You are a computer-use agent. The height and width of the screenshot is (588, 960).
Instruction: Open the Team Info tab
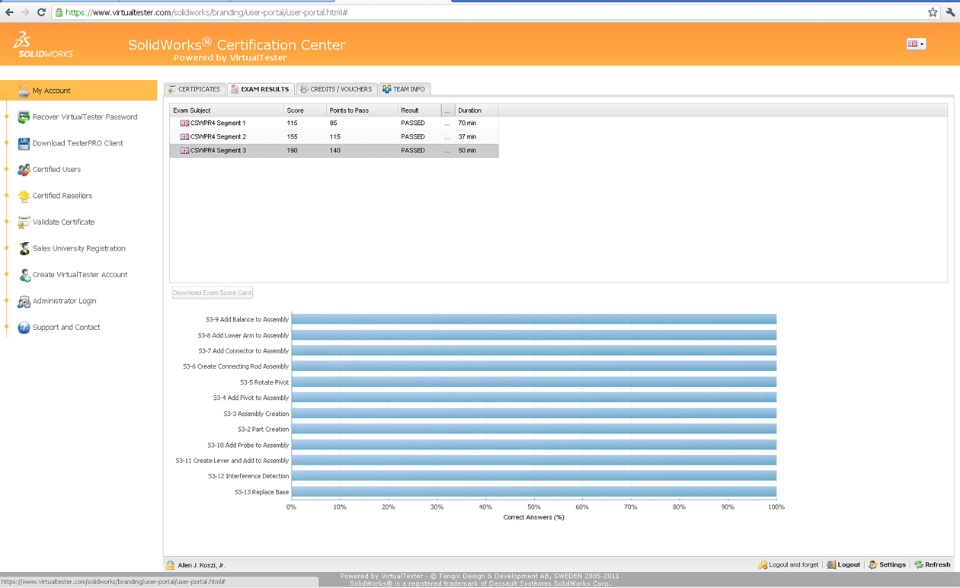pyautogui.click(x=404, y=89)
